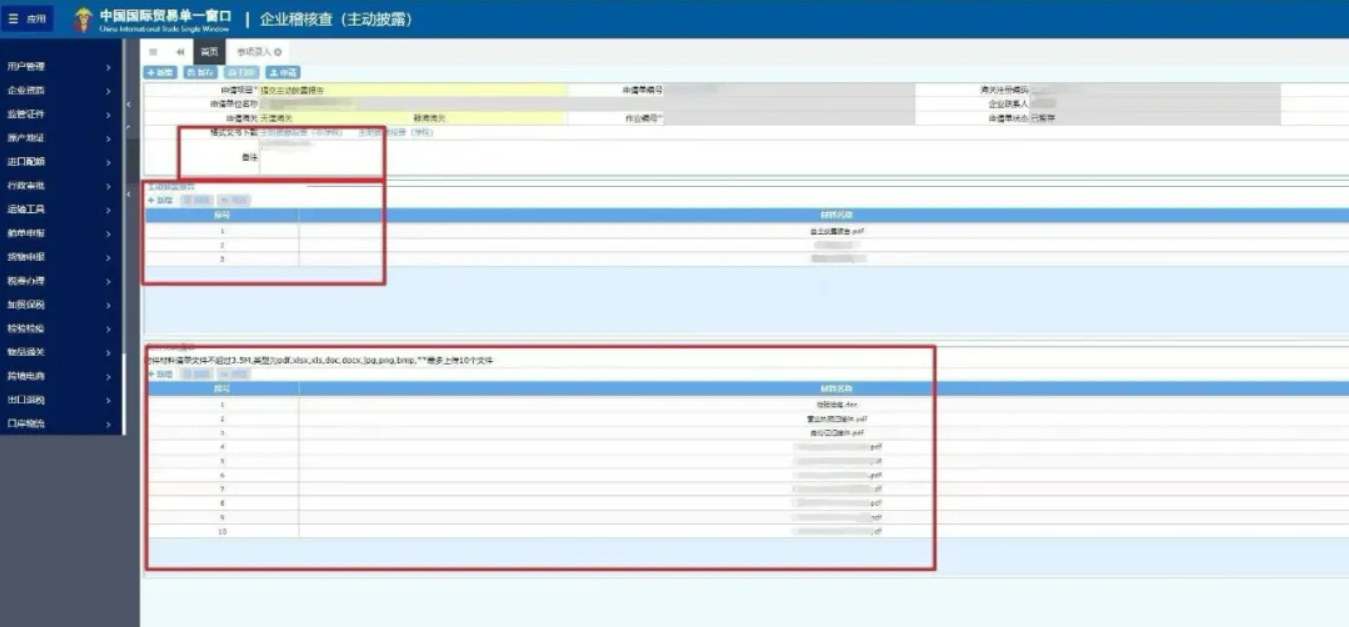Add a new attachment in the bottom file list
The height and width of the screenshot is (627, 1349).
(160, 374)
